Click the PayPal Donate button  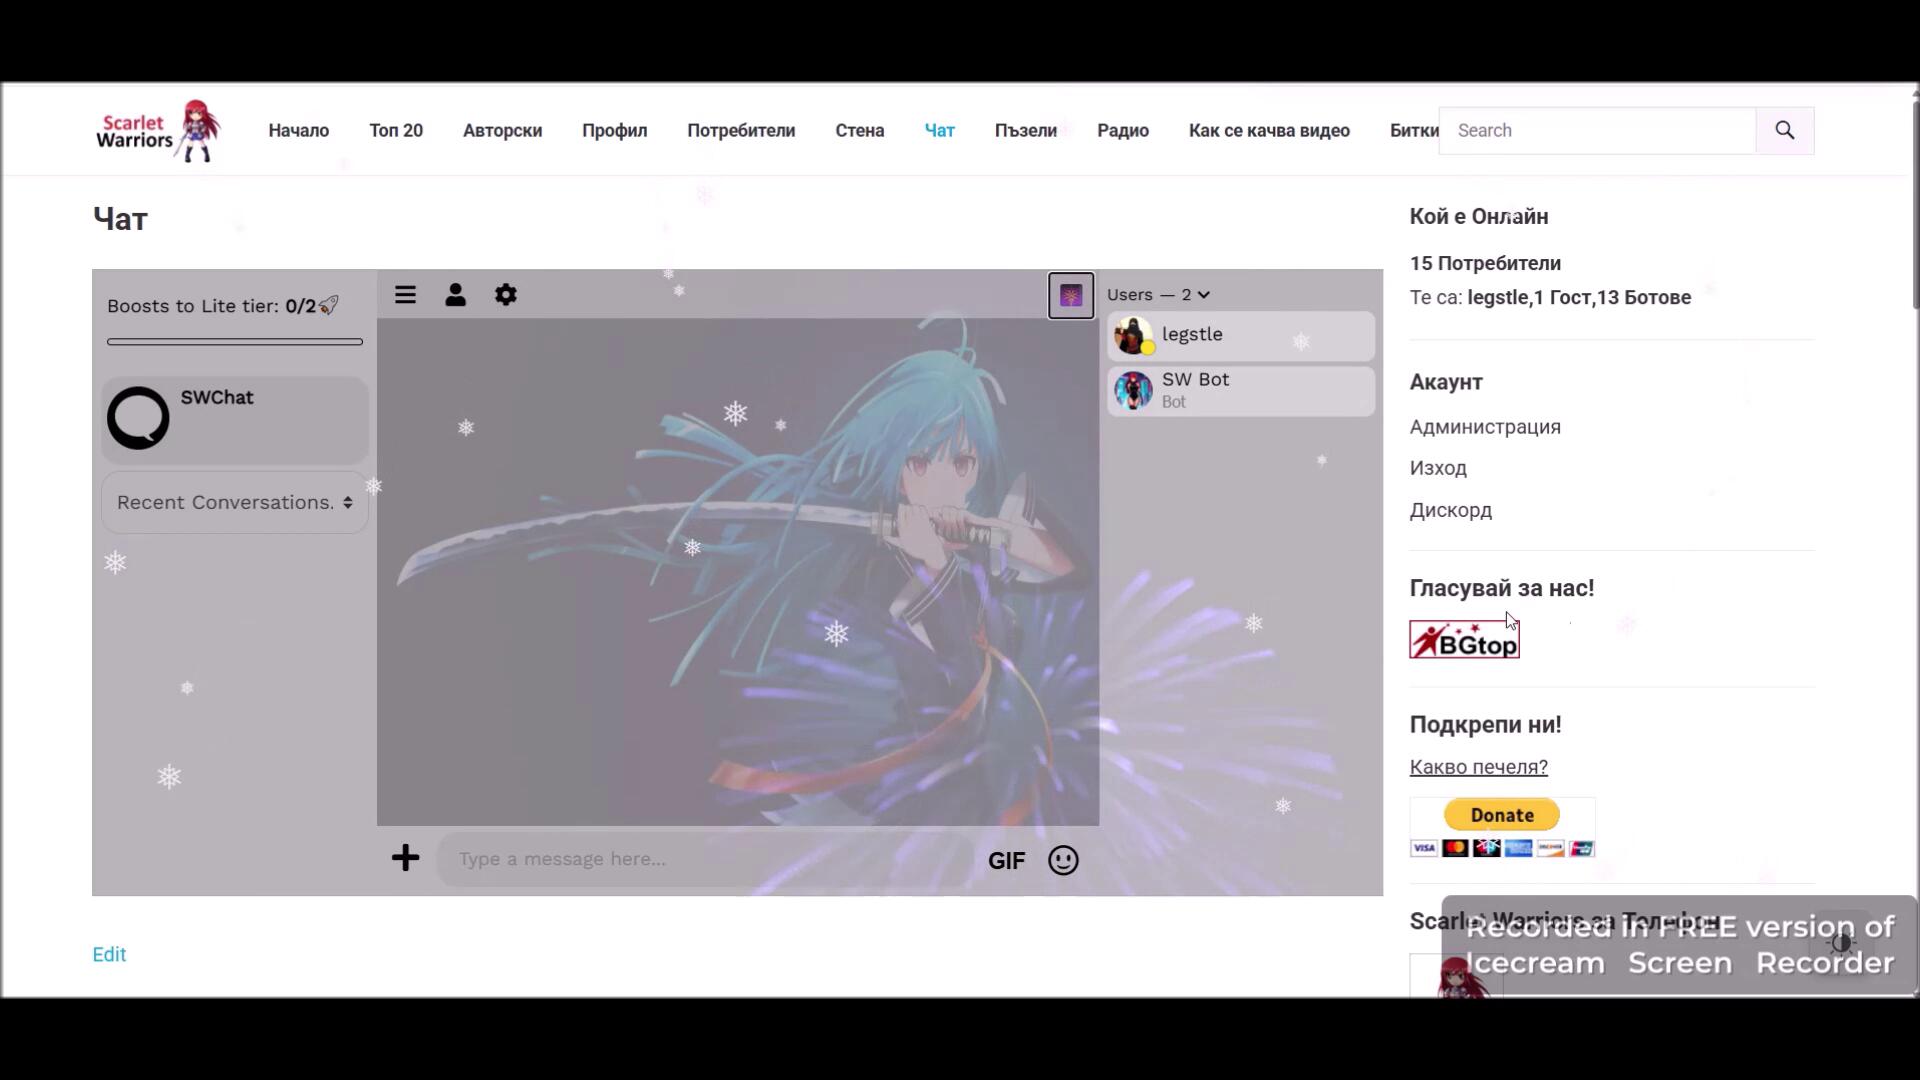click(x=1501, y=815)
